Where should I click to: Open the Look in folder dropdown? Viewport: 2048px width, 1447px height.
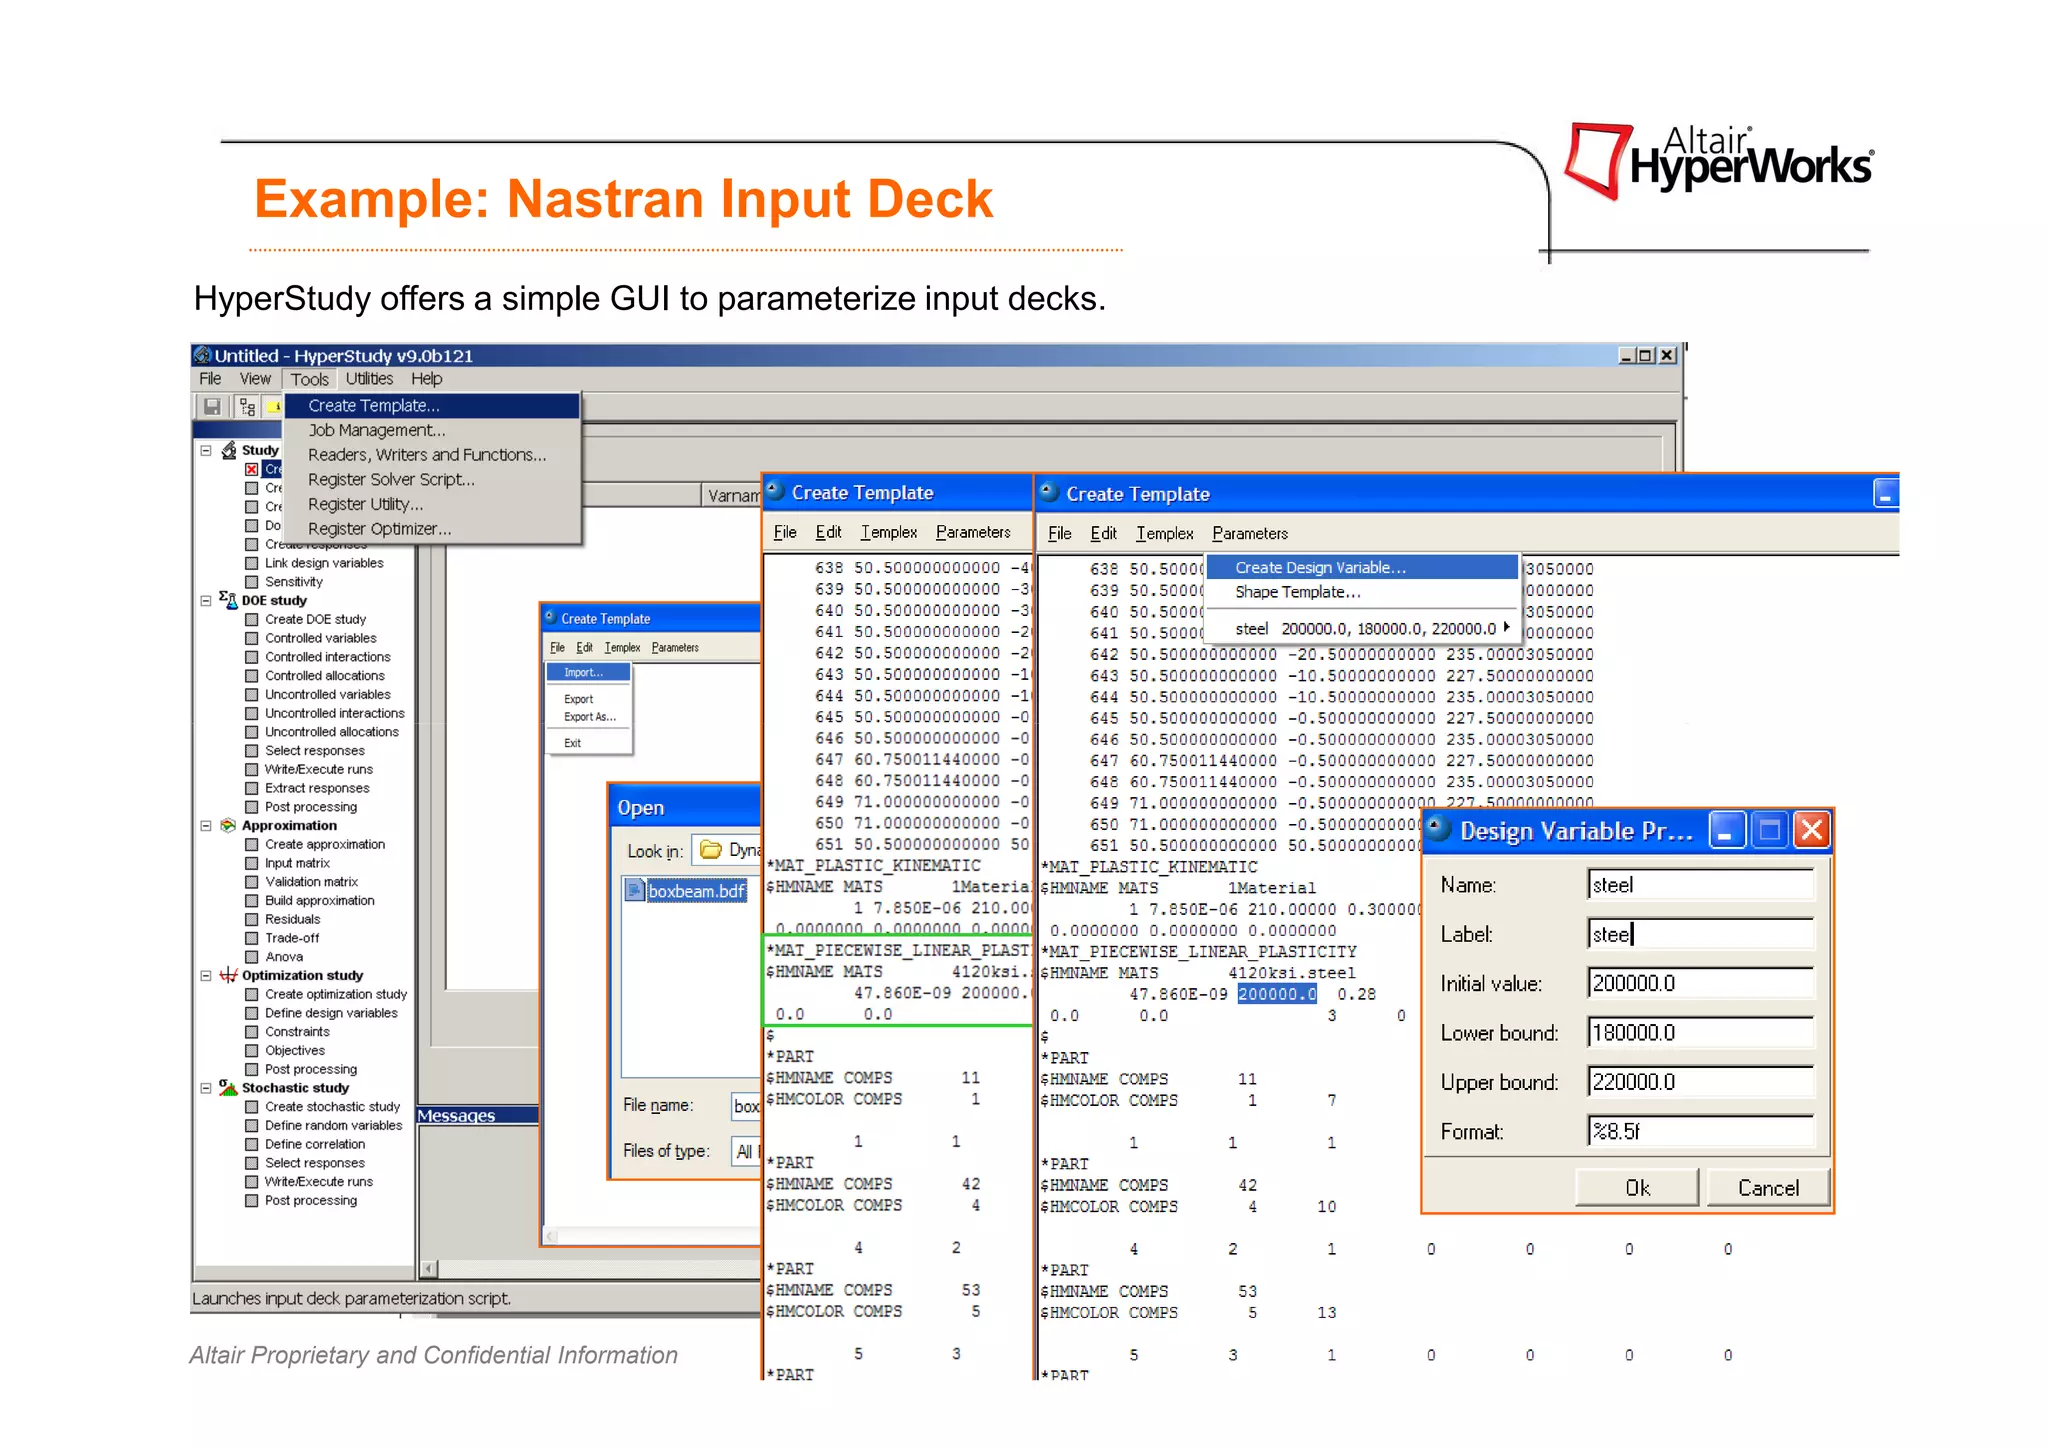click(x=727, y=850)
